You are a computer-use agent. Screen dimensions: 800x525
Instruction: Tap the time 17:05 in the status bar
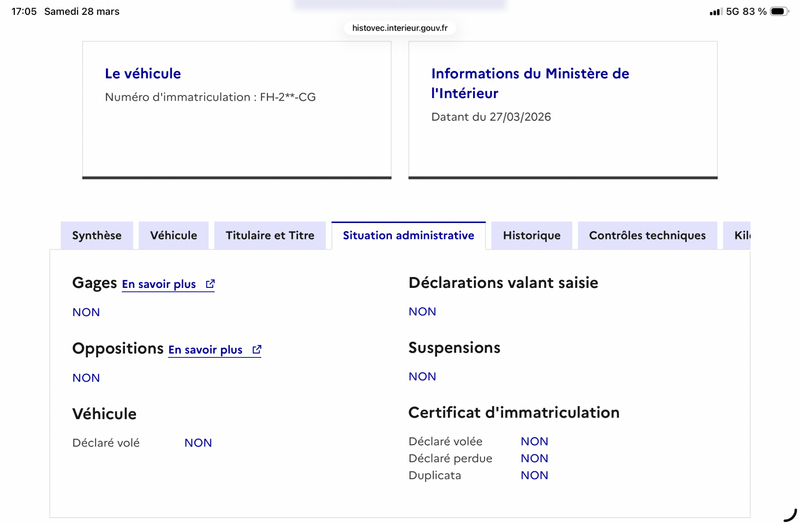(x=24, y=12)
